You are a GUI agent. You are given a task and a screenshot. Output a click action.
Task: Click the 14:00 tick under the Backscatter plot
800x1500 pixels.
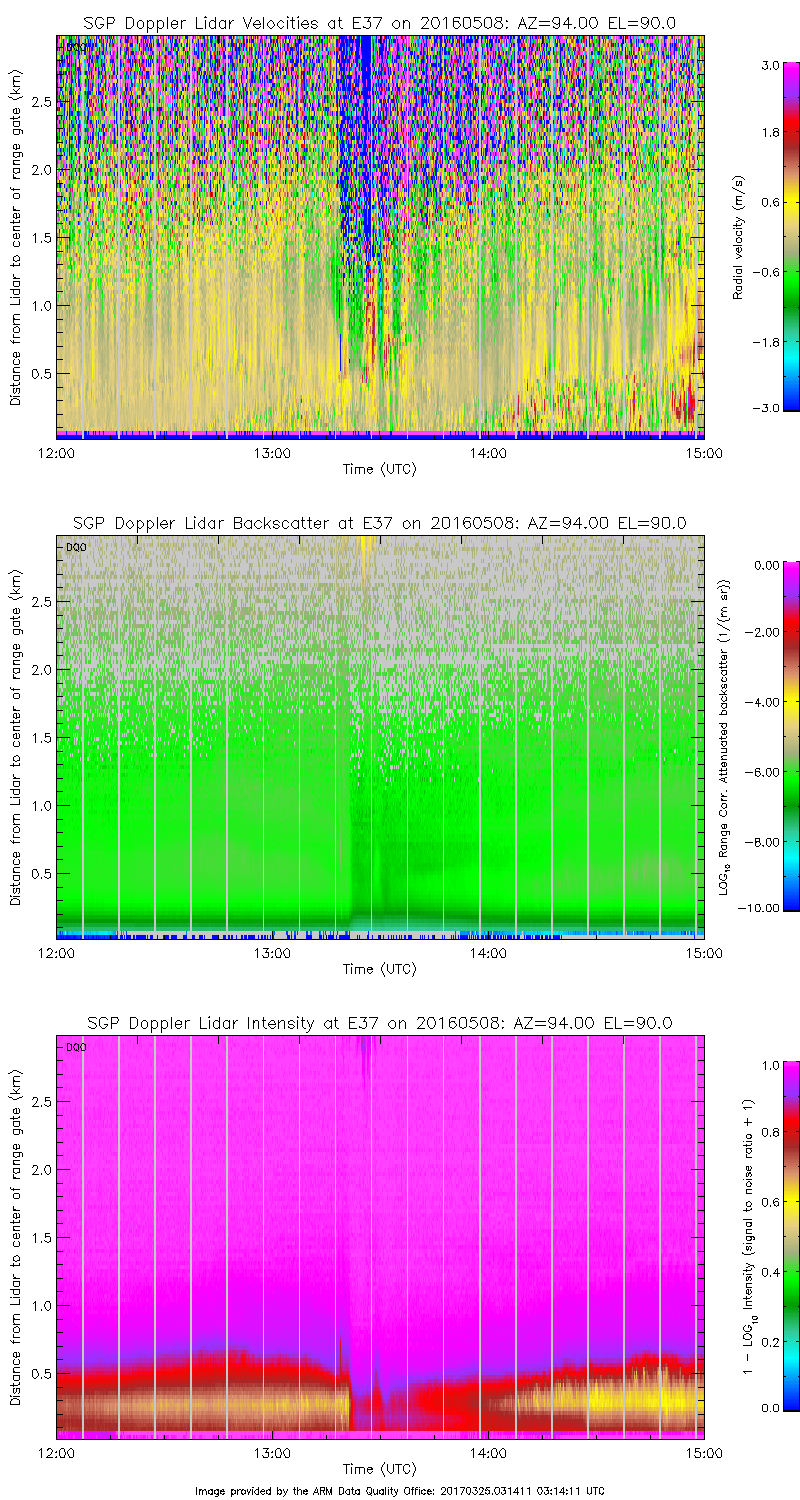coord(488,953)
